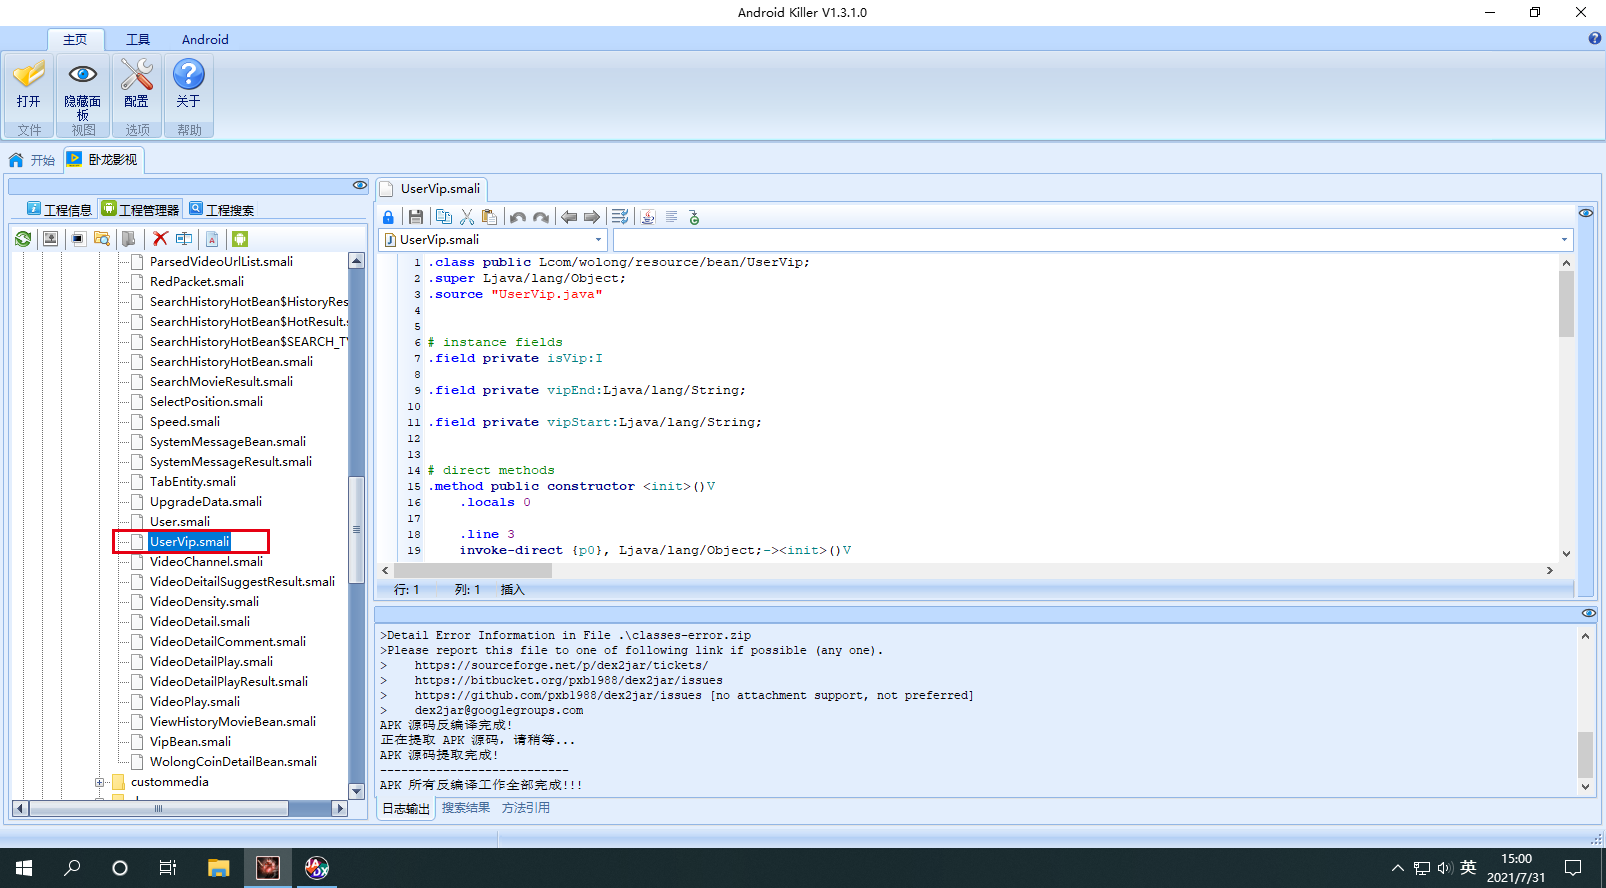Select Speed.smali in the file tree

185,422
